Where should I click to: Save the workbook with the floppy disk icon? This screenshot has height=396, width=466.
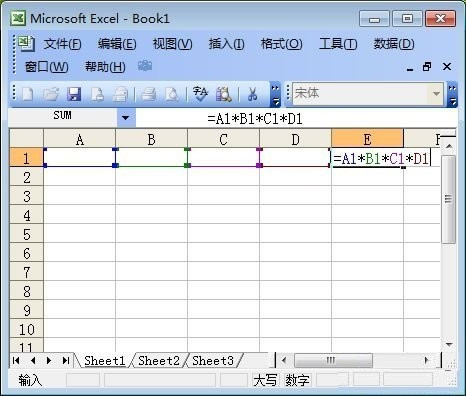[x=74, y=94]
